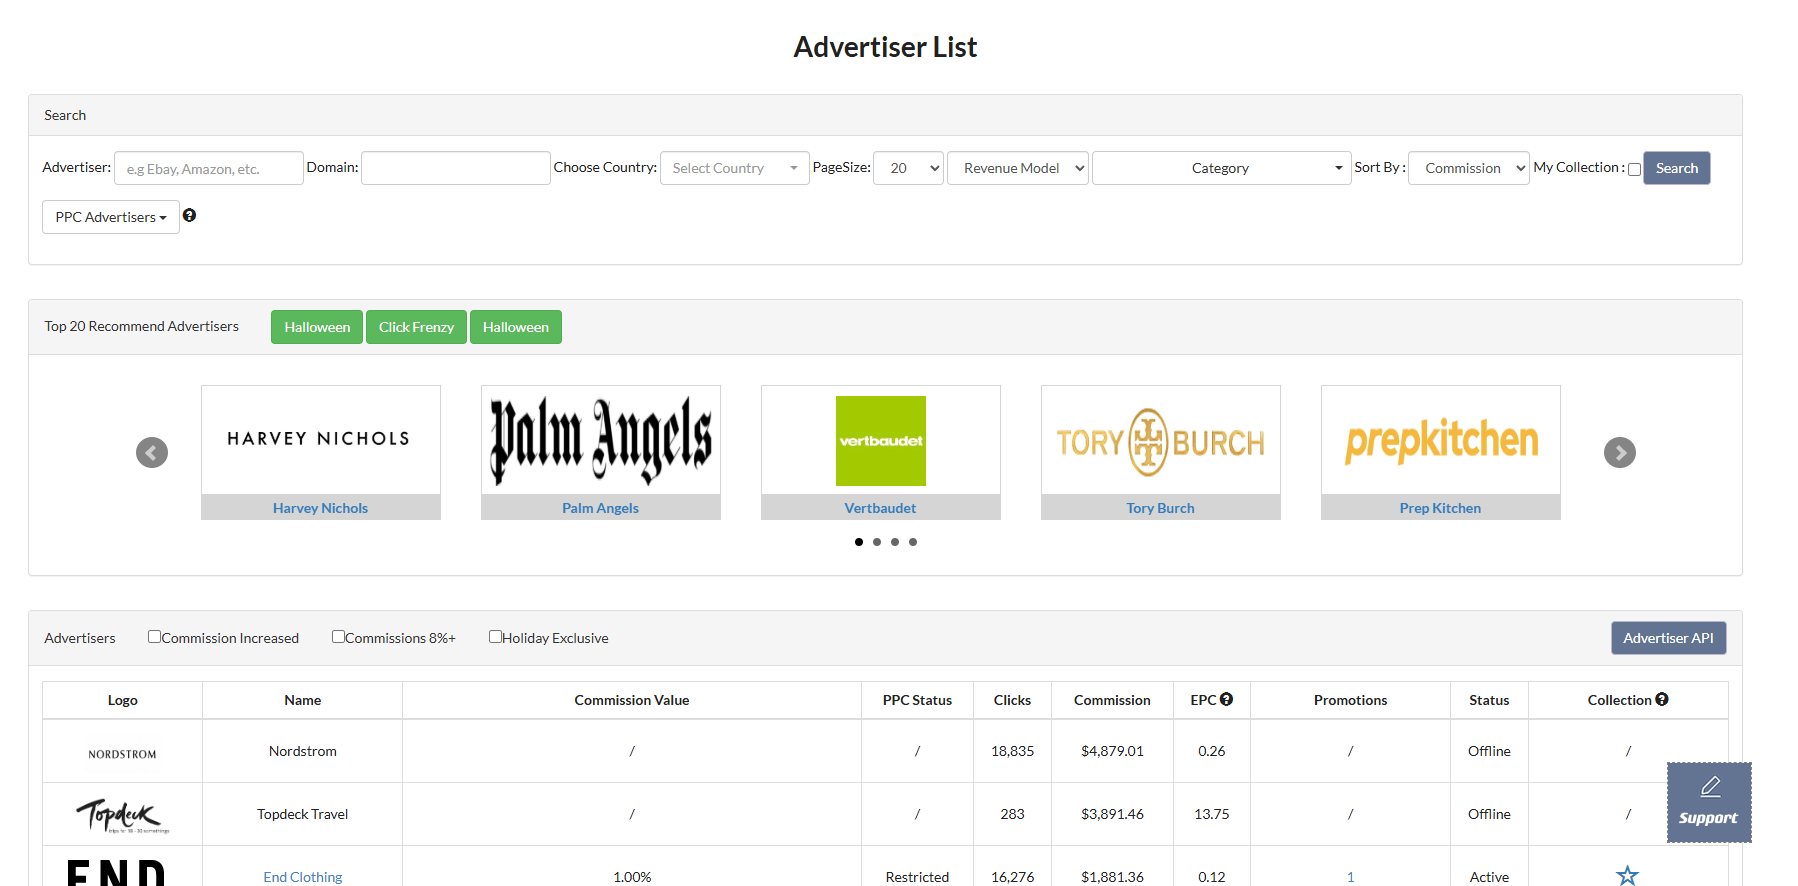Image resolution: width=1798 pixels, height=886 pixels.
Task: Click the EPC help question icon
Action: click(1226, 699)
